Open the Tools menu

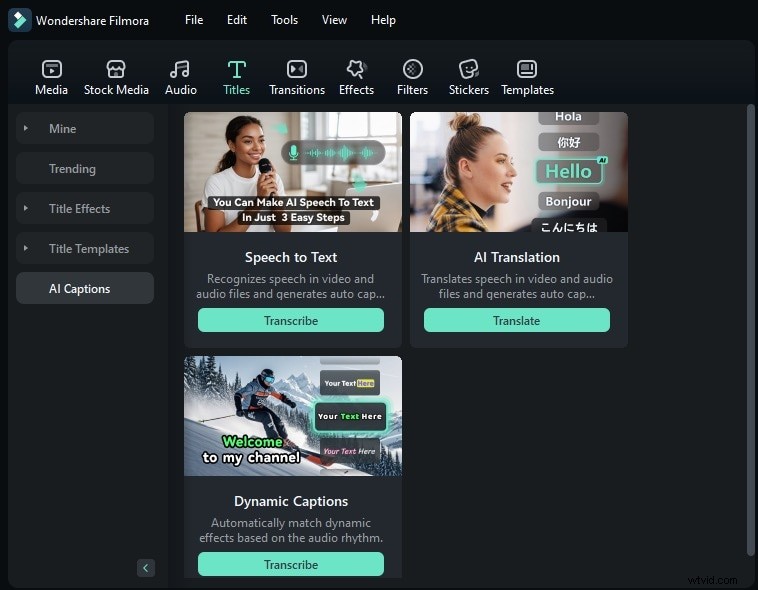pos(284,20)
